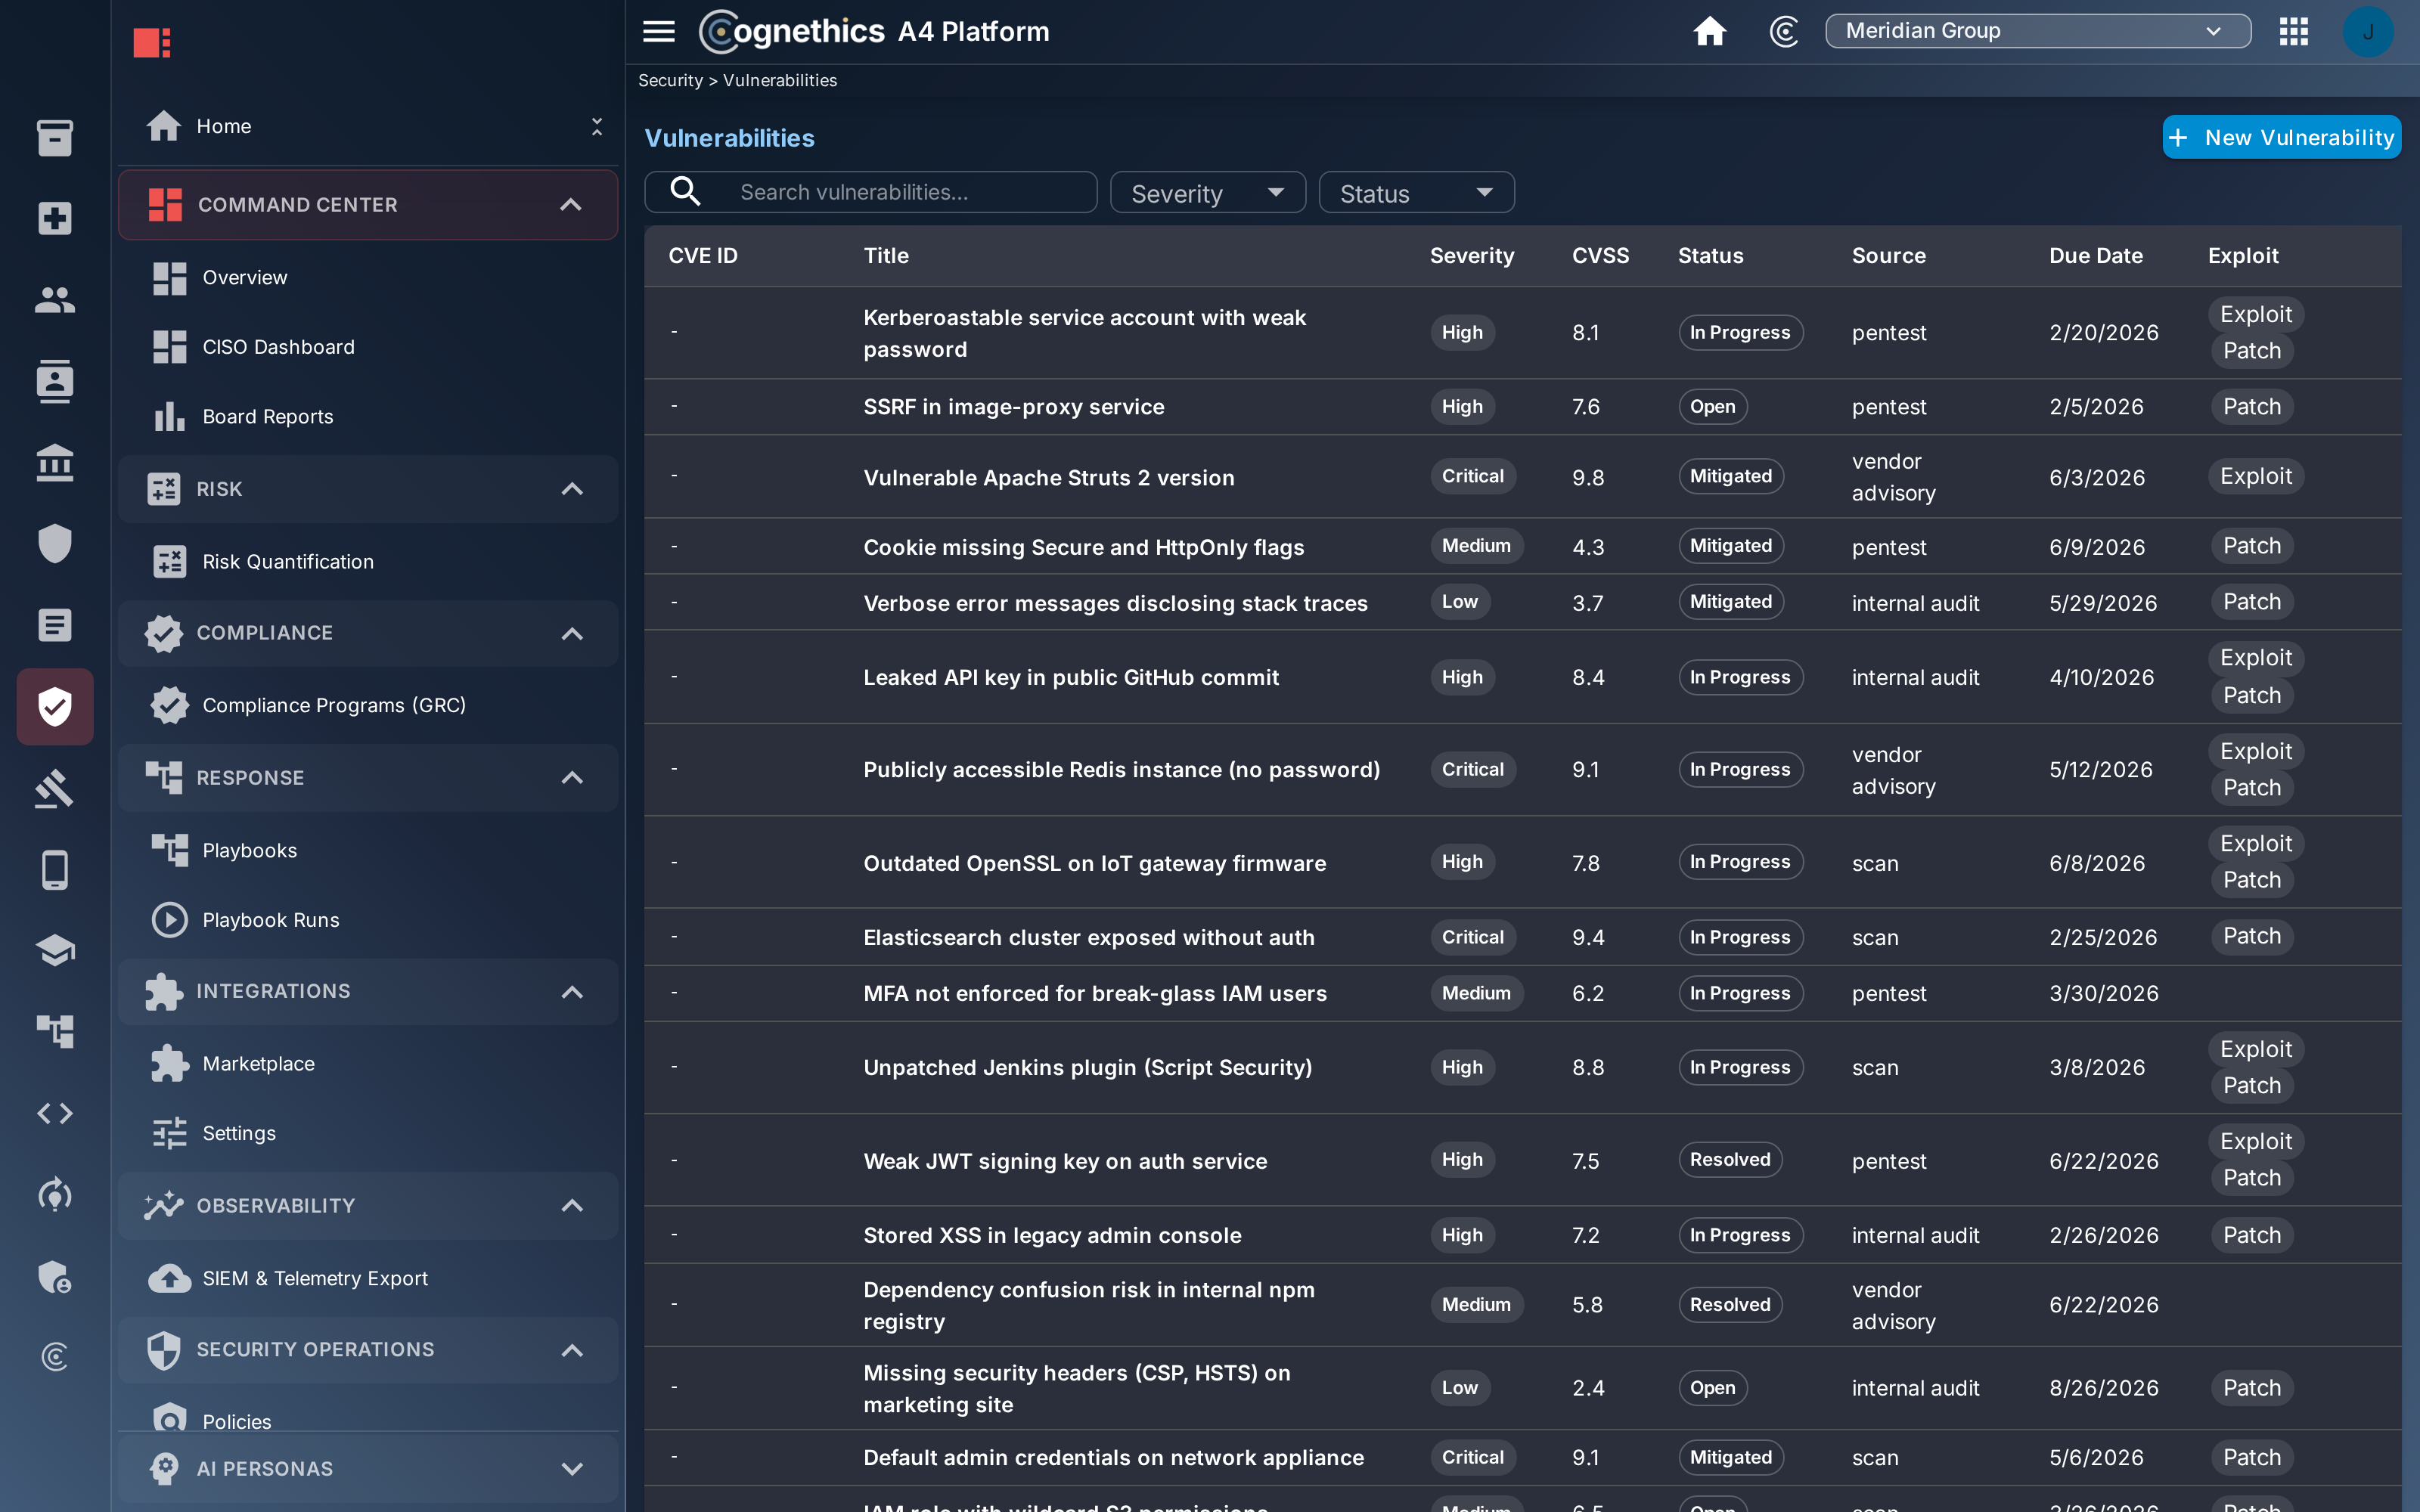The height and width of the screenshot is (1512, 2420).
Task: Click inside the Search vulnerabilities field
Action: [x=871, y=192]
